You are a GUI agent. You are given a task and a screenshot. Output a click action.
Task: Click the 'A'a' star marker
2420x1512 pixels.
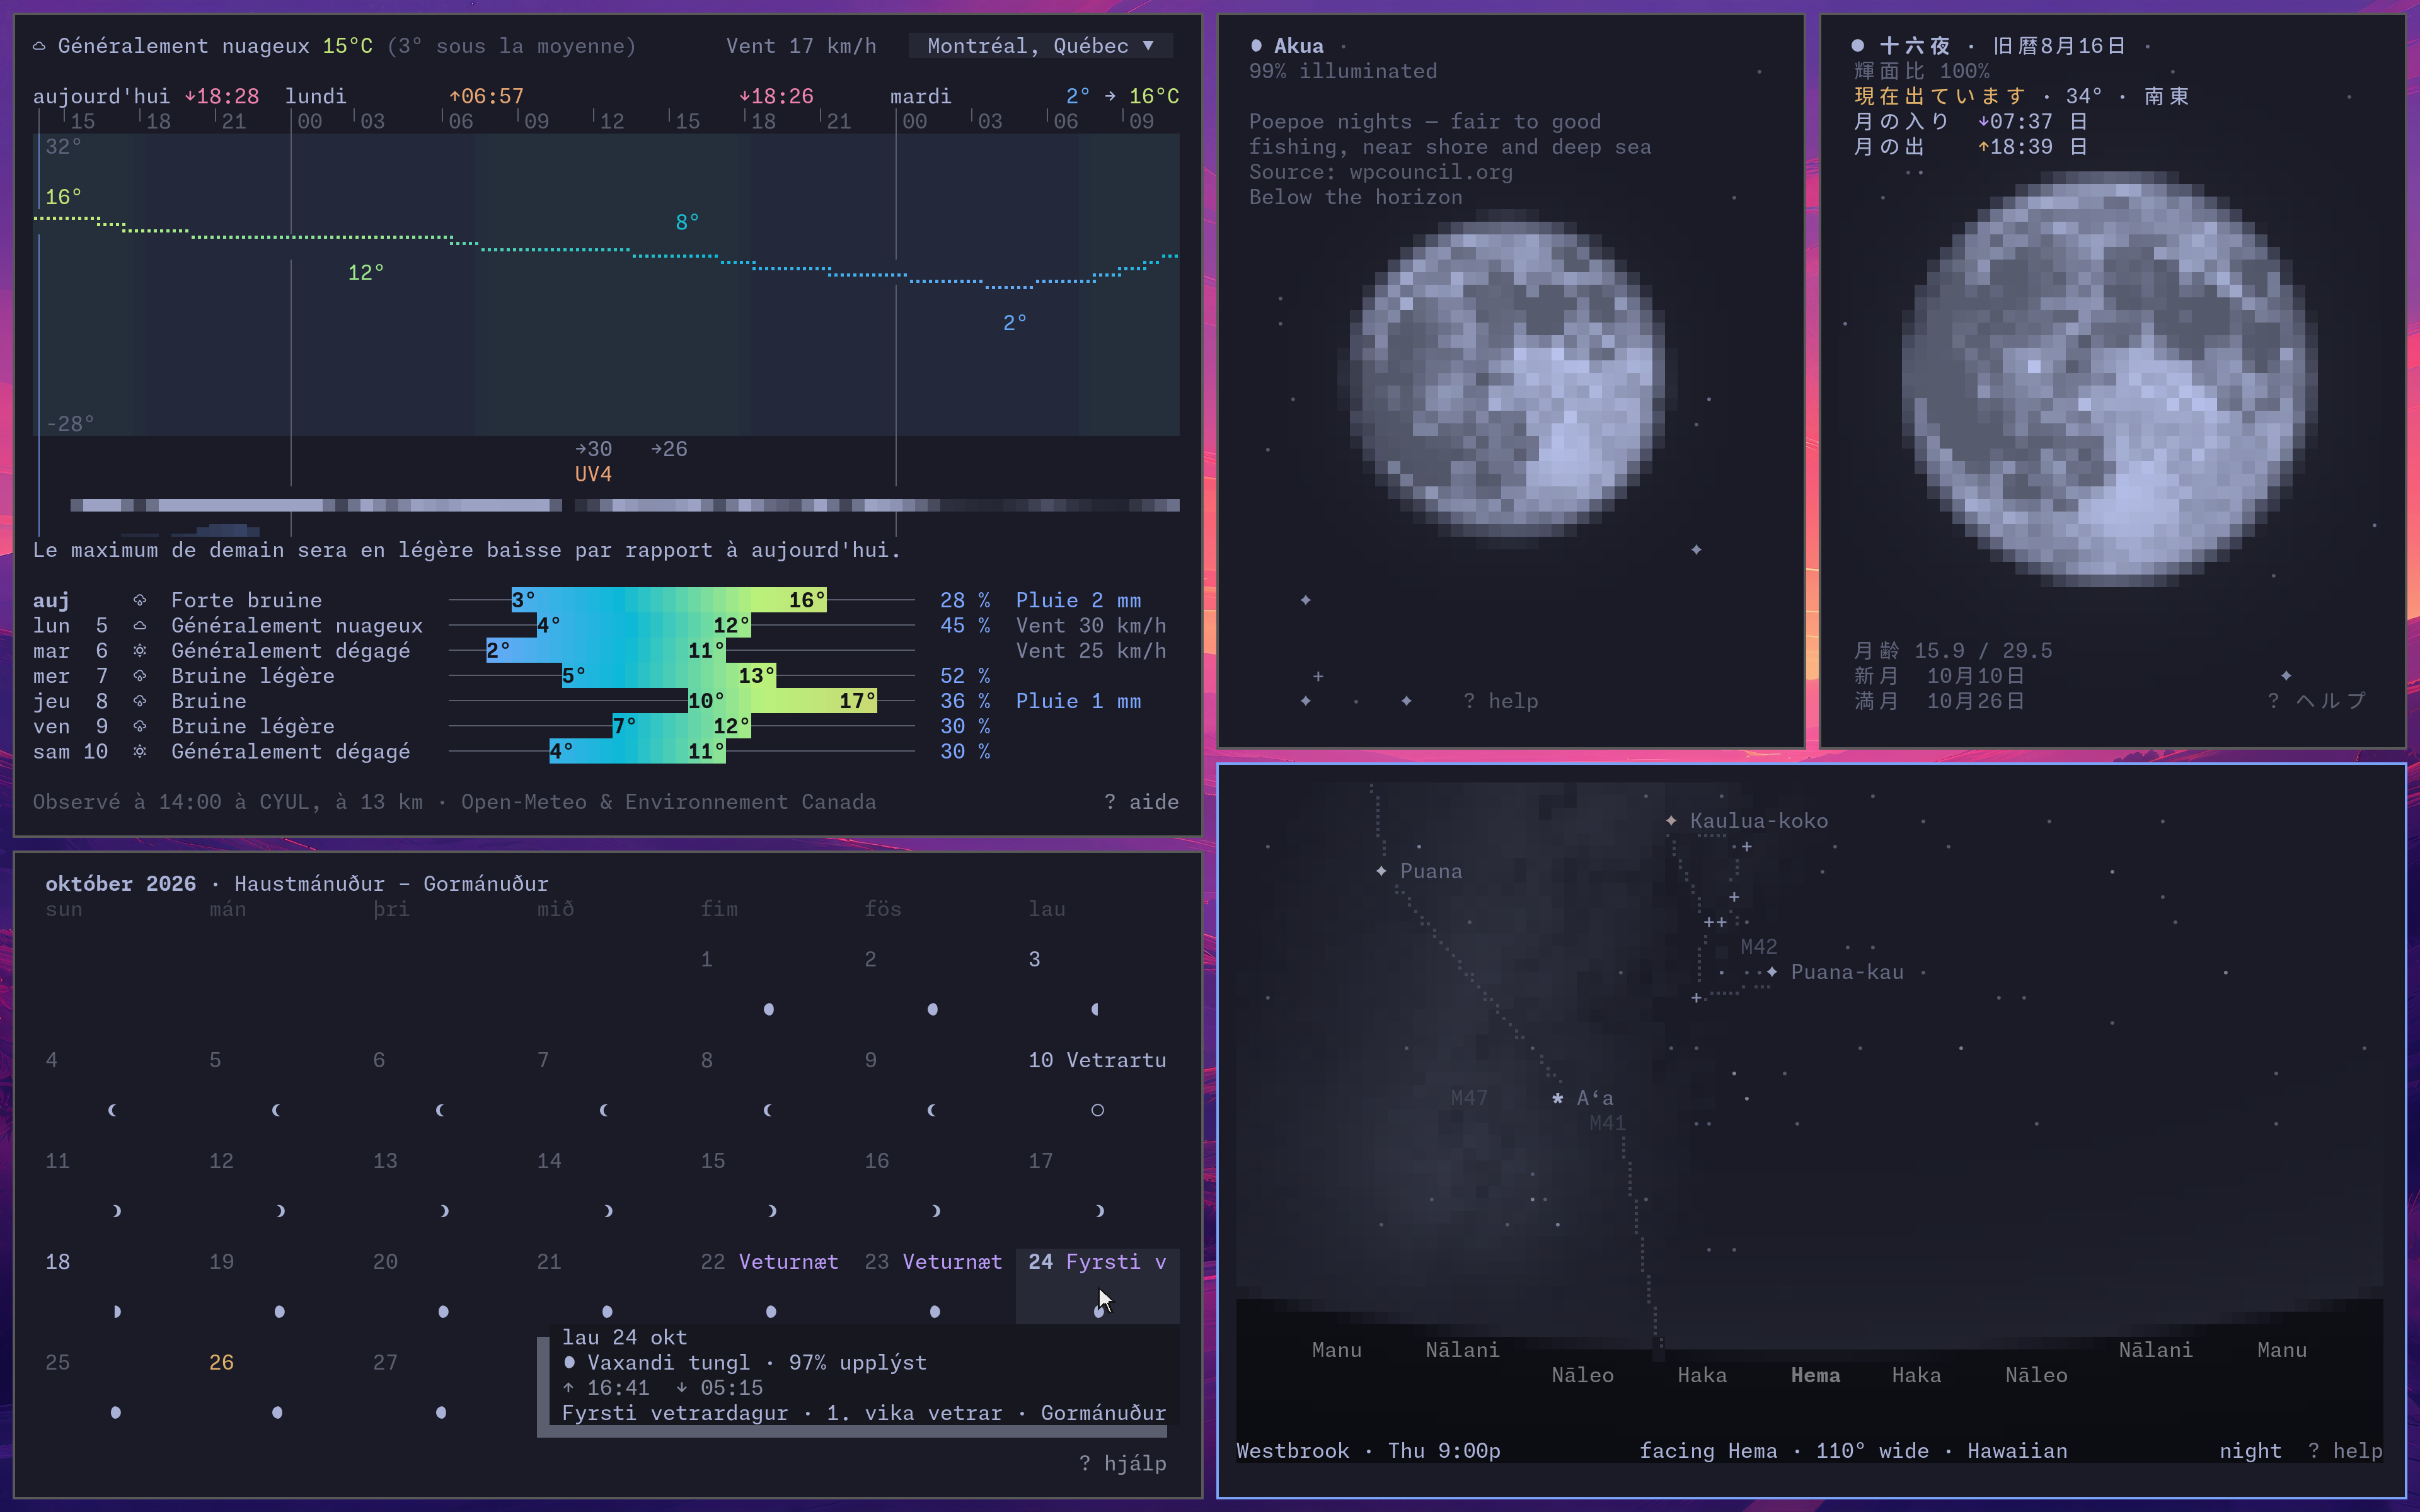click(1557, 1098)
